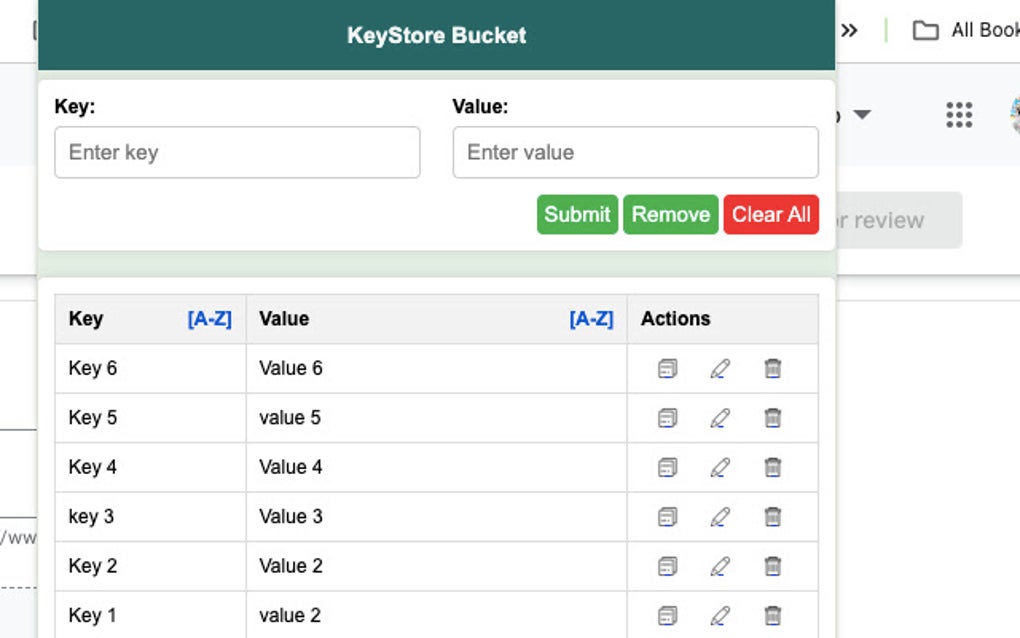This screenshot has height=638, width=1020.
Task: Click the Remove button
Action: (670, 214)
